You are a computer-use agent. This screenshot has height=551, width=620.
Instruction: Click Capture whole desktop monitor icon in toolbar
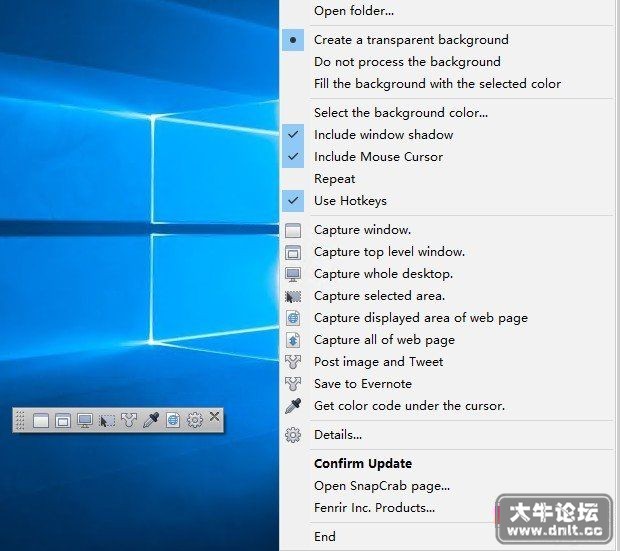(85, 420)
